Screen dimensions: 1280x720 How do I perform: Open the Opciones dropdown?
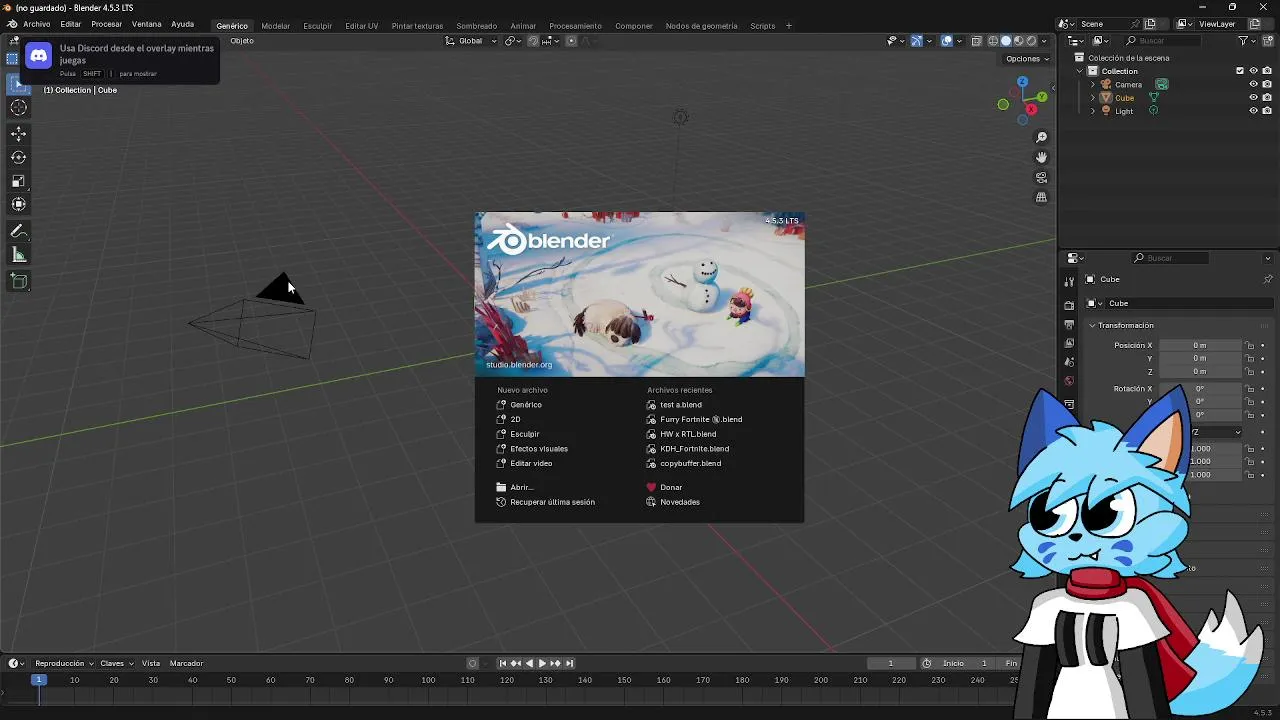coord(1027,58)
